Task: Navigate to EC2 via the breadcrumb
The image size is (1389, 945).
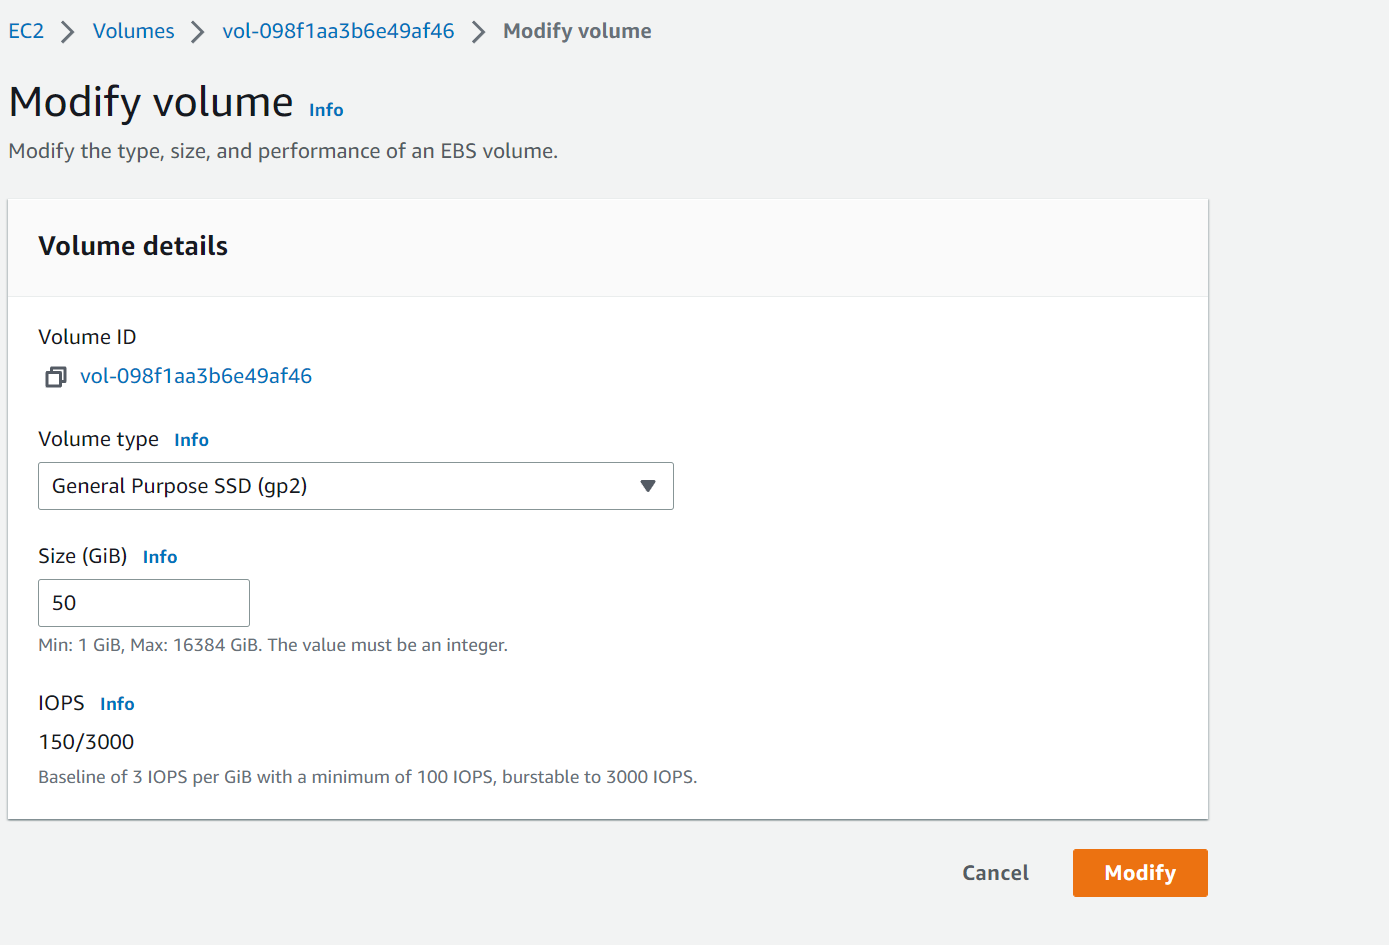Action: (x=25, y=31)
